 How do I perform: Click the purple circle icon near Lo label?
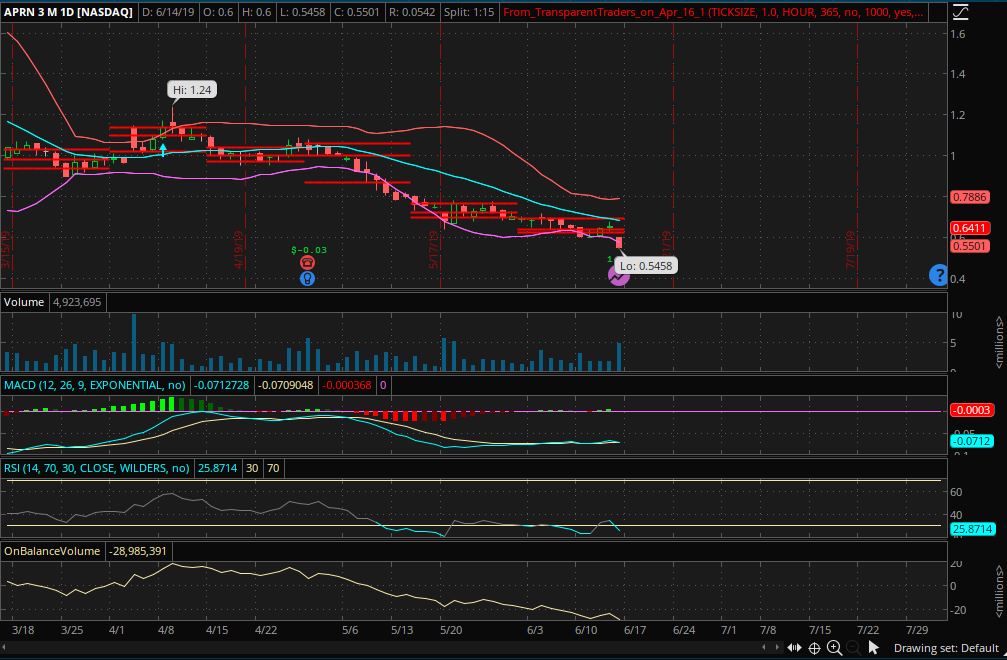coord(618,277)
